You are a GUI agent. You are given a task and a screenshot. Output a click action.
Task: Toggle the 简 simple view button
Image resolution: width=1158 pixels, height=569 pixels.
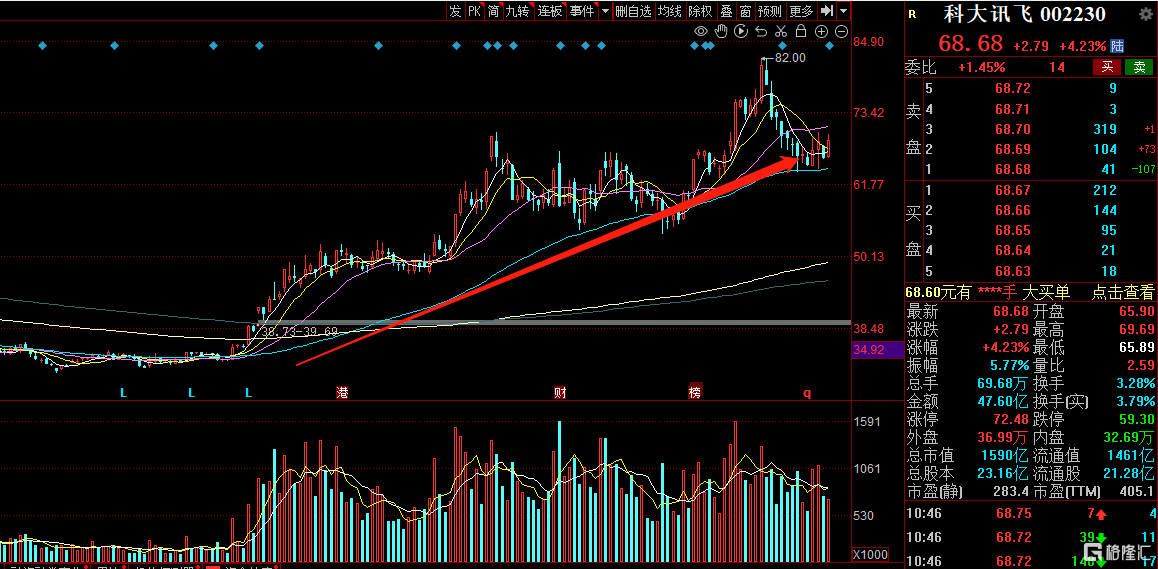pos(493,11)
